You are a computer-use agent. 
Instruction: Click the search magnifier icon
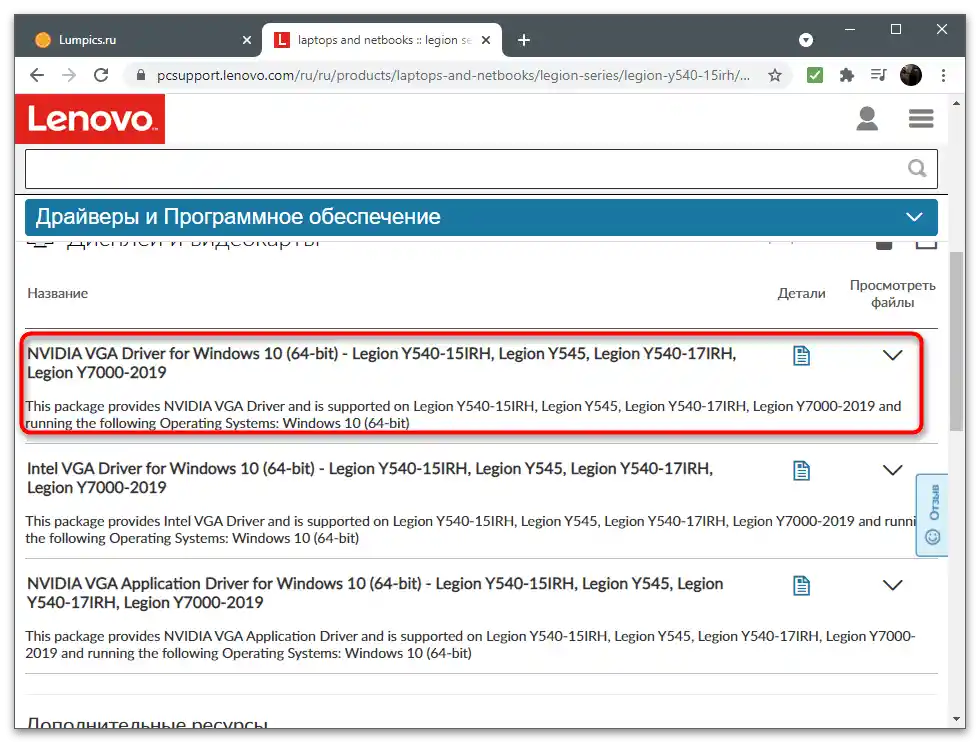coord(917,168)
